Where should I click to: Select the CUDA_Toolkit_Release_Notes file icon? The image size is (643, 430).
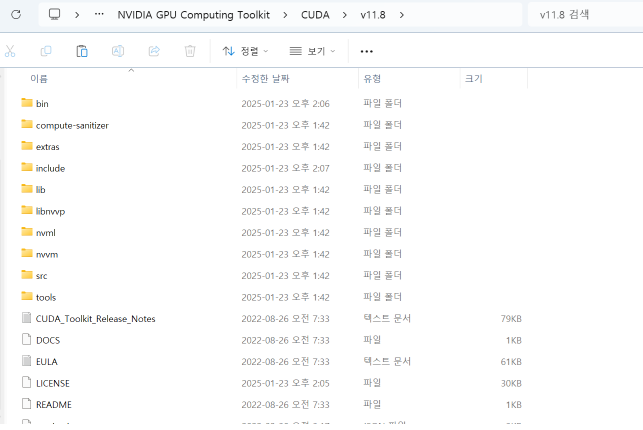click(27, 318)
